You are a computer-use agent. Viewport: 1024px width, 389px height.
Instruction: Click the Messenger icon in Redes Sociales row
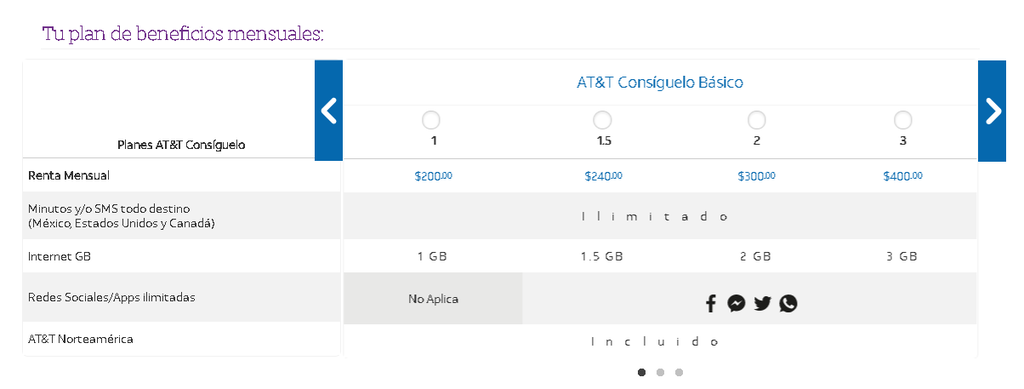point(736,303)
